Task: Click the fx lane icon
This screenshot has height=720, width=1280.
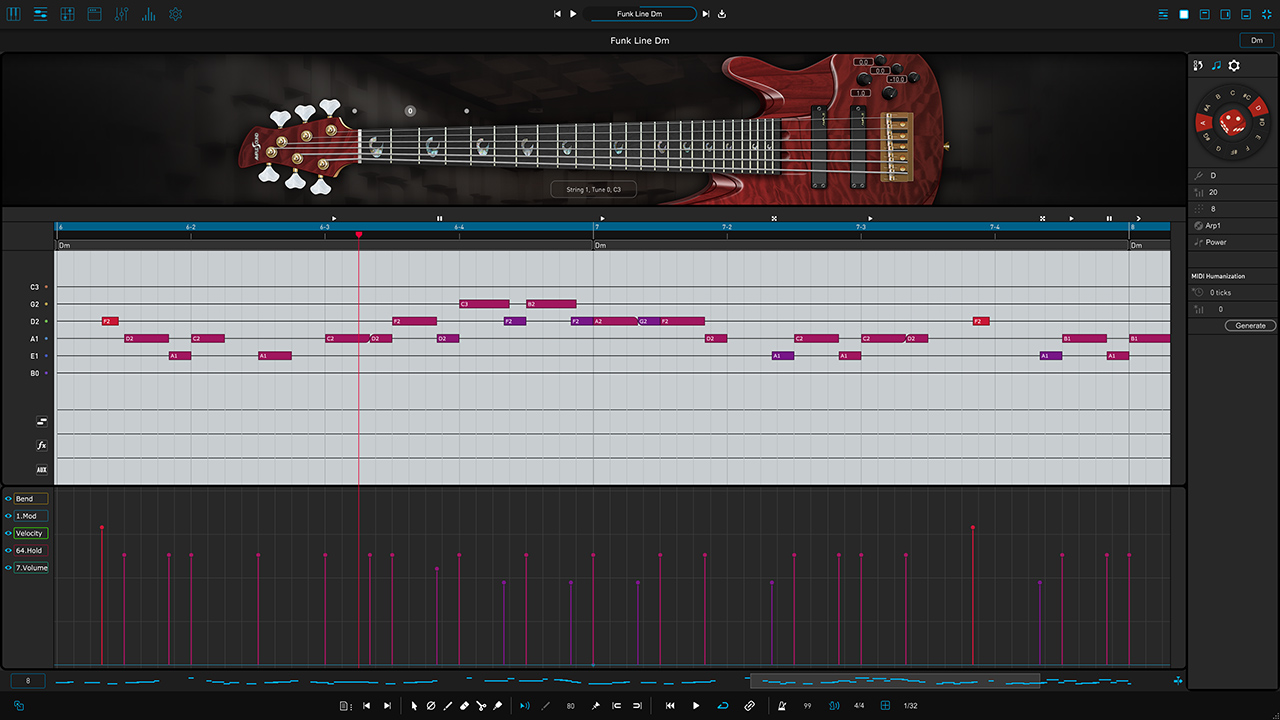Action: (x=42, y=446)
